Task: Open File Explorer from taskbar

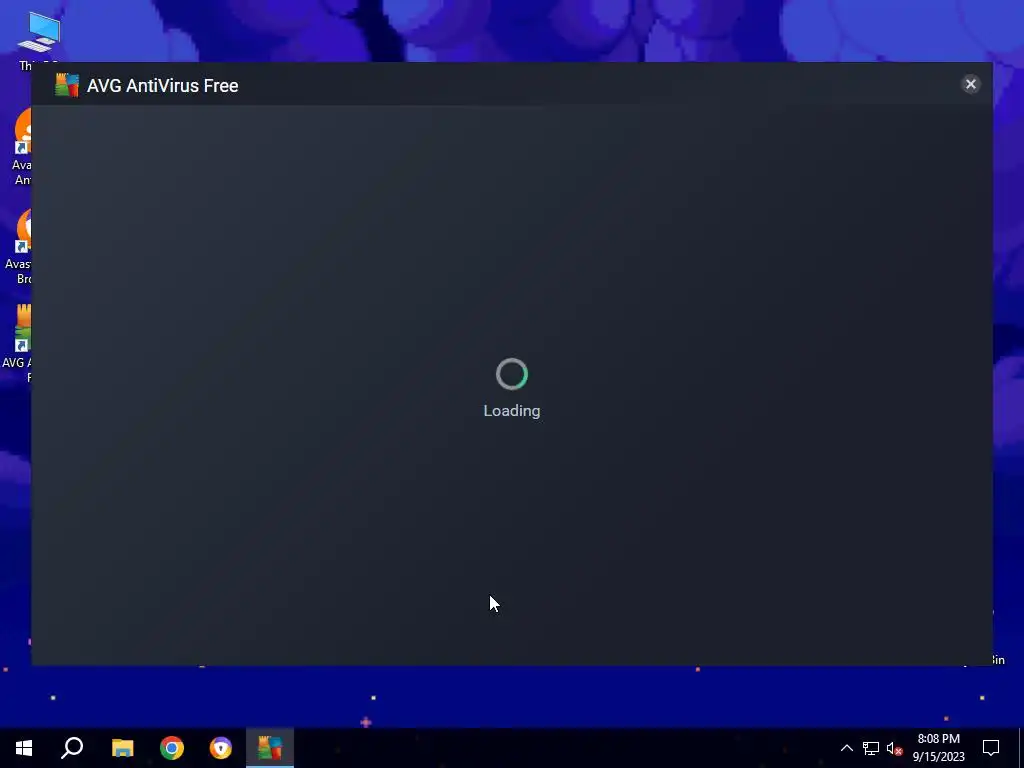Action: [122, 748]
